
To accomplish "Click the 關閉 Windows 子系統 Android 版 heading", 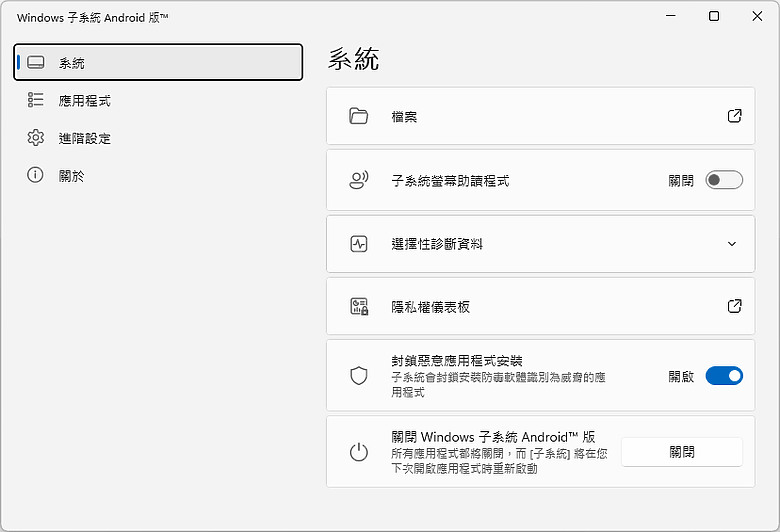I will tap(493, 437).
